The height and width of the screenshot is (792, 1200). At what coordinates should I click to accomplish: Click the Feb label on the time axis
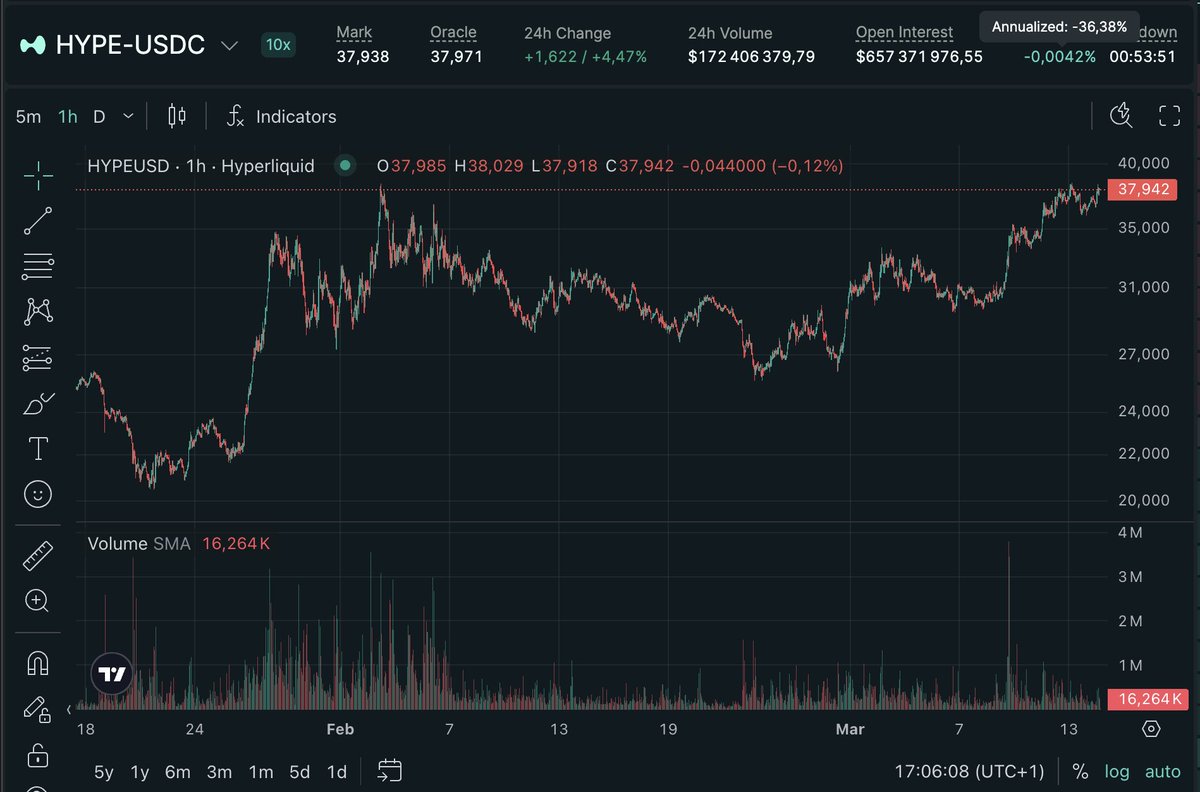340,729
